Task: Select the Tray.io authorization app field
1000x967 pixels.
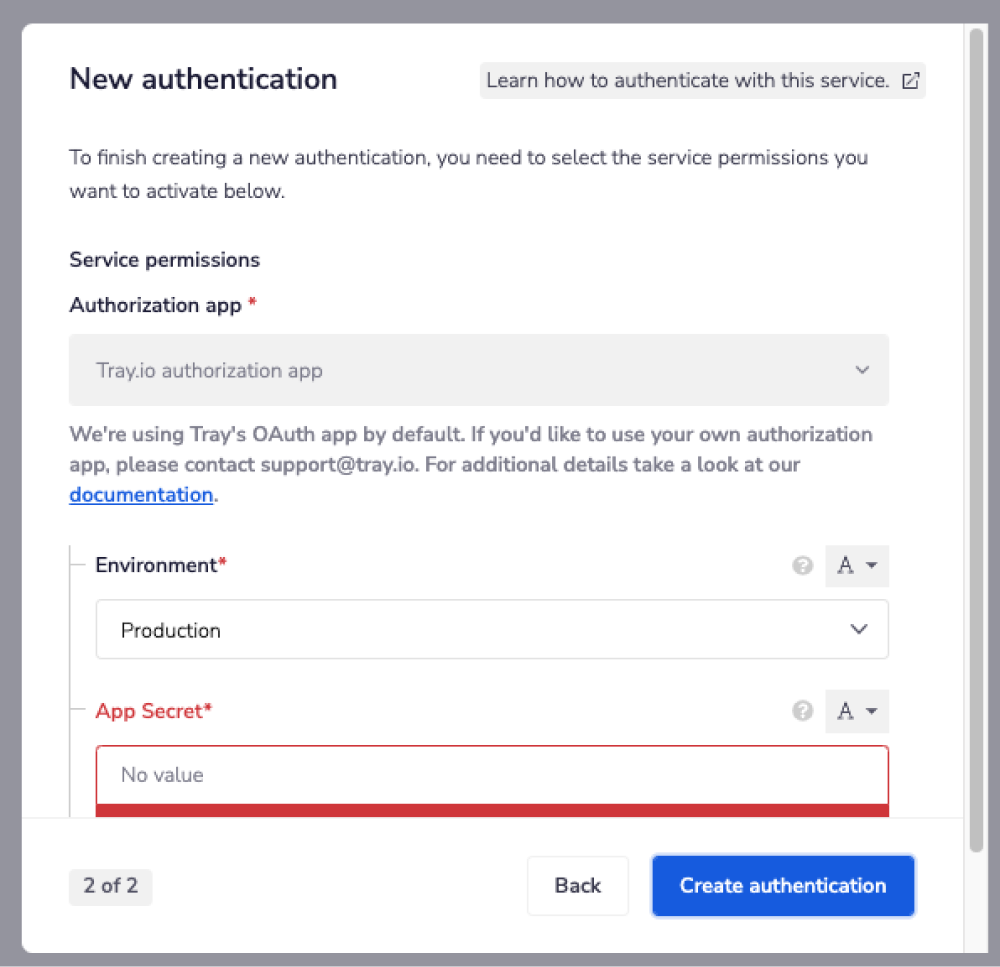Action: click(x=479, y=370)
